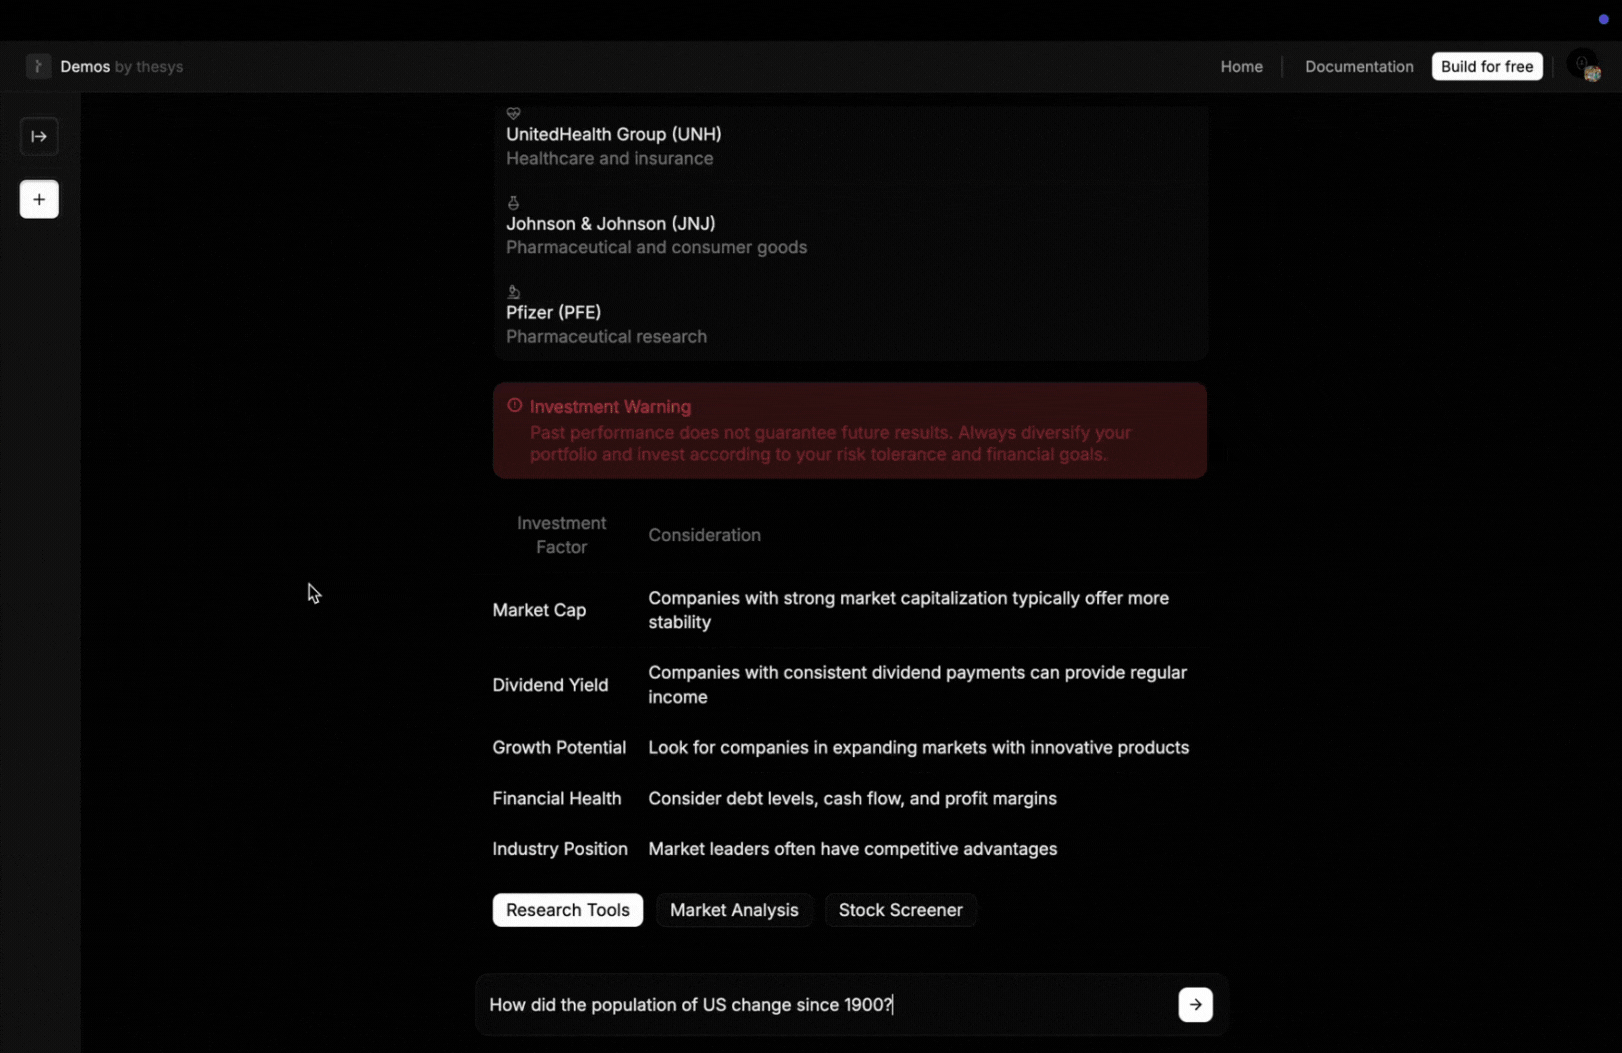1622x1053 pixels.
Task: Start a new chat with the plus button
Action: point(39,199)
